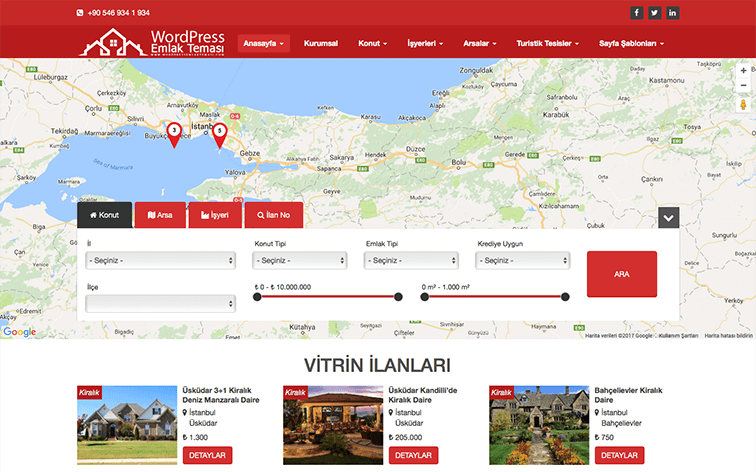Screen dimensions: 756x472
Task: Open the Twitter social icon
Action: pyautogui.click(x=654, y=13)
